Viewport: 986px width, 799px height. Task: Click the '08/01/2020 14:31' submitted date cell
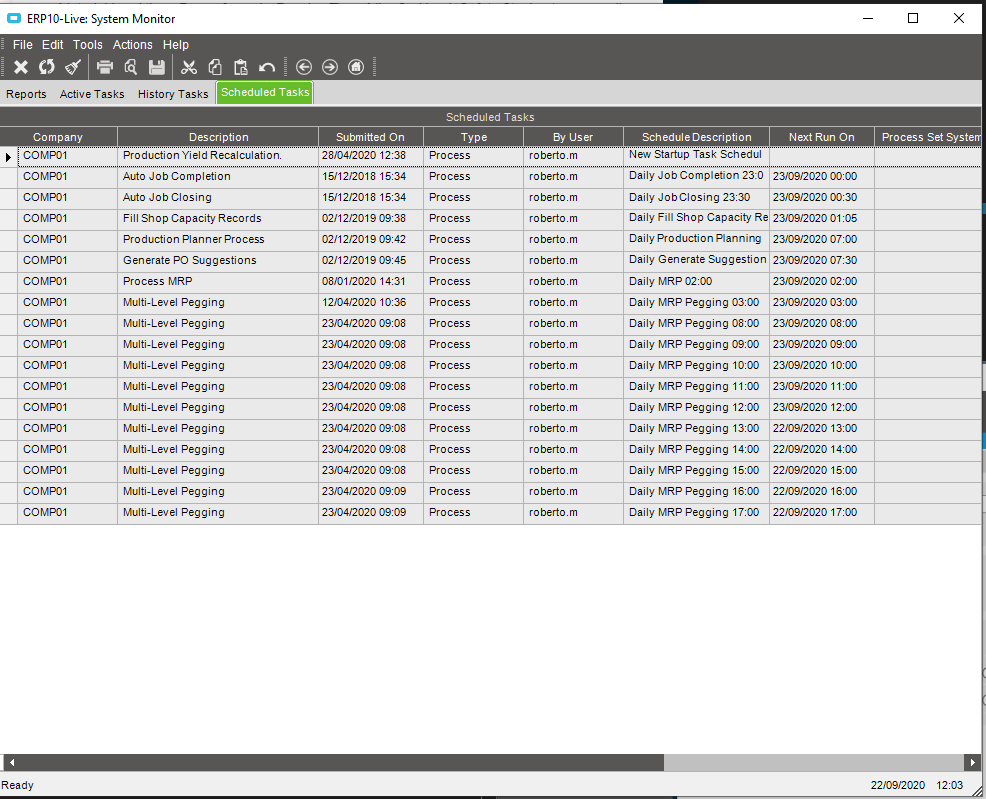click(371, 282)
